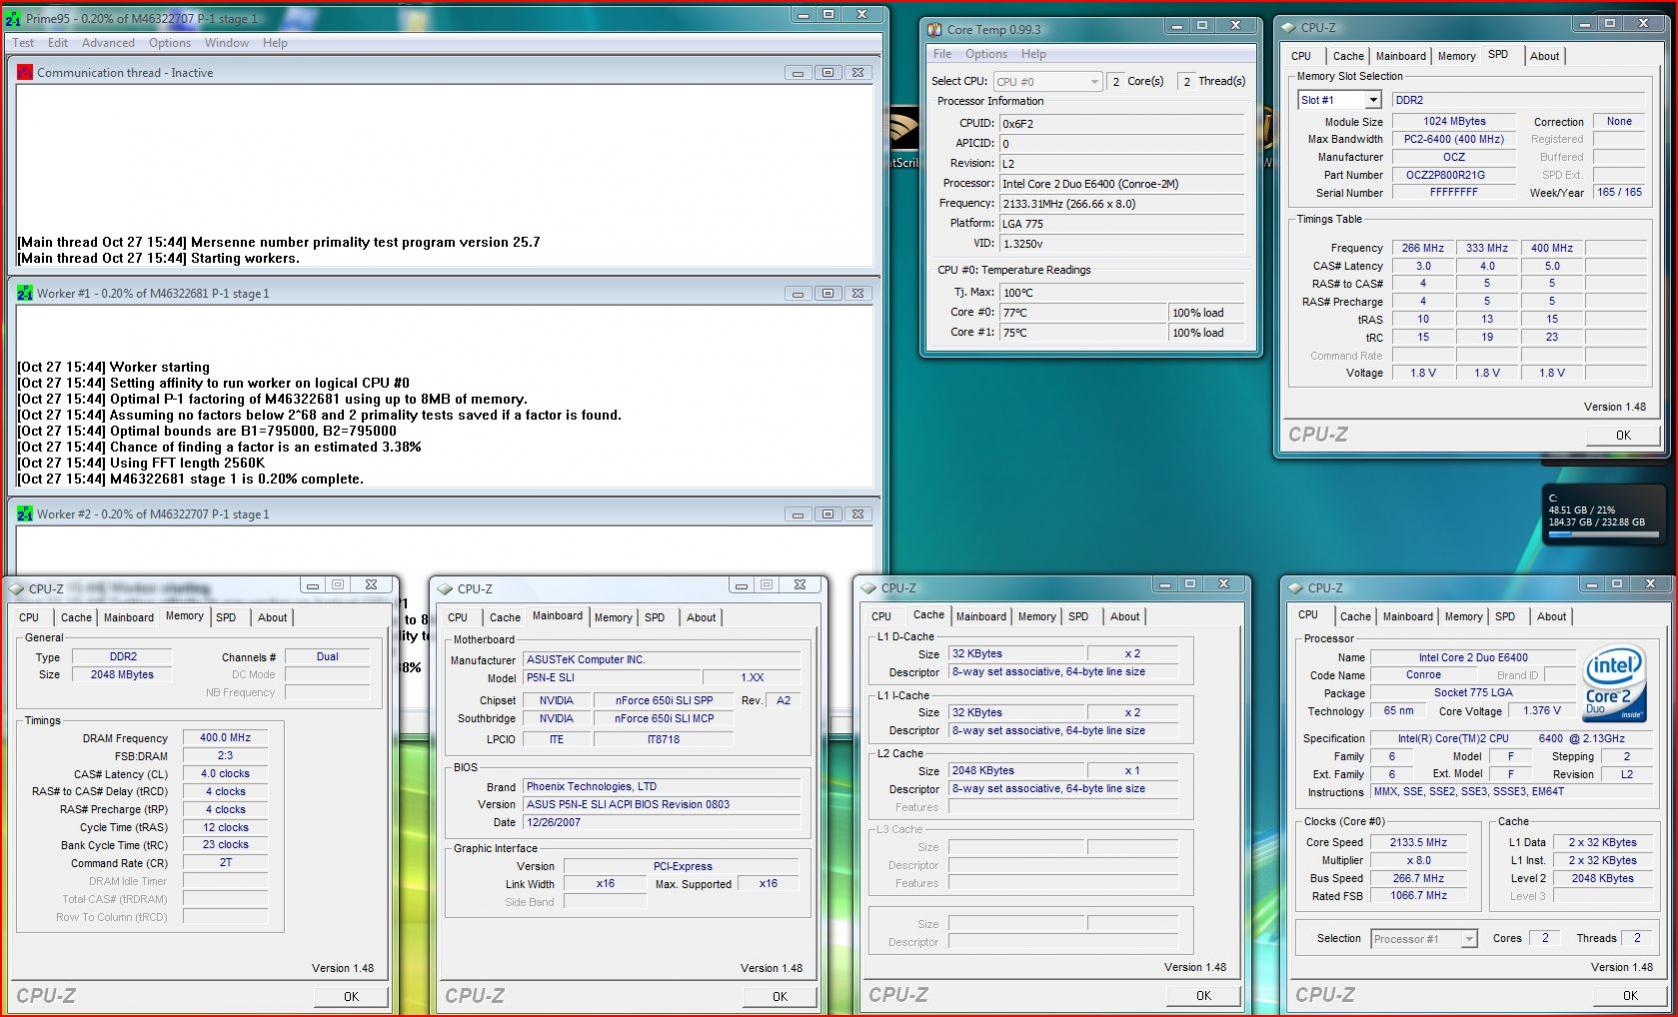Click the Worker #2 window icon

pos(25,514)
